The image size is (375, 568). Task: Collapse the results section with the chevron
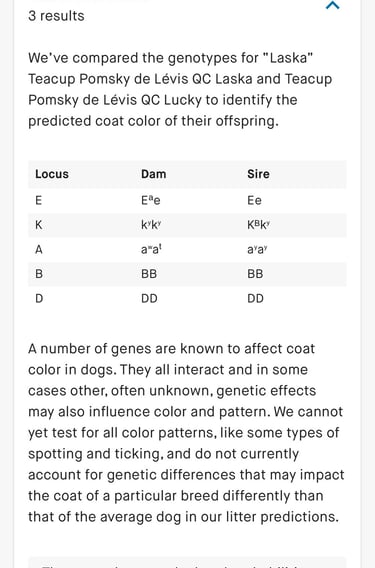[x=333, y=5]
